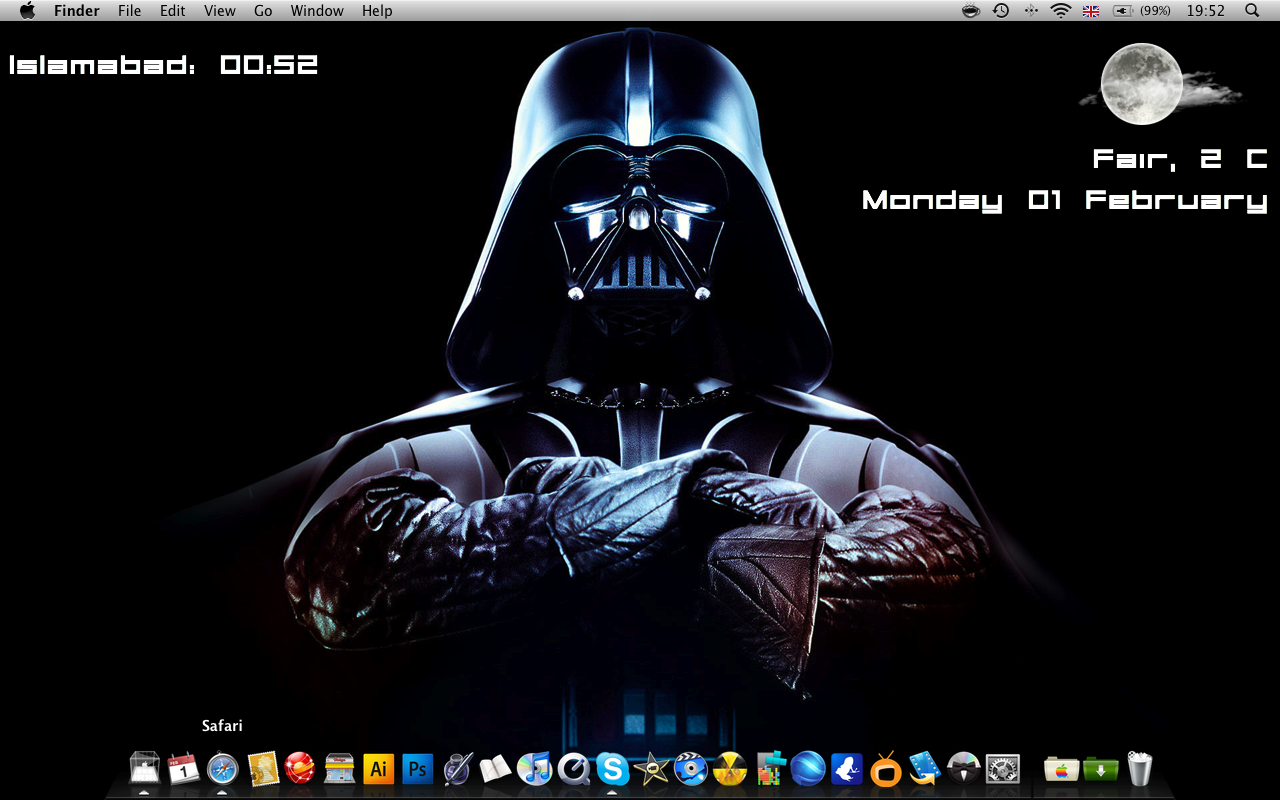
Task: Open the Edit menu
Action: (x=173, y=11)
